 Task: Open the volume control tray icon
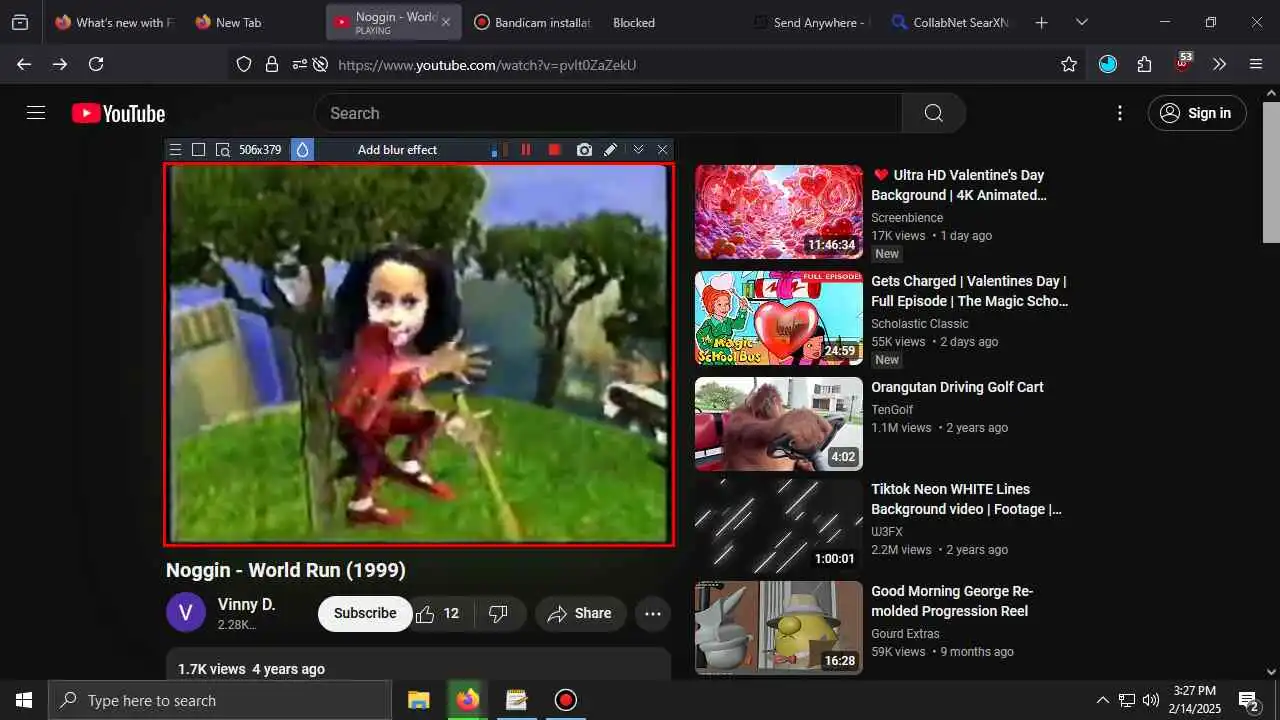coord(1151,700)
